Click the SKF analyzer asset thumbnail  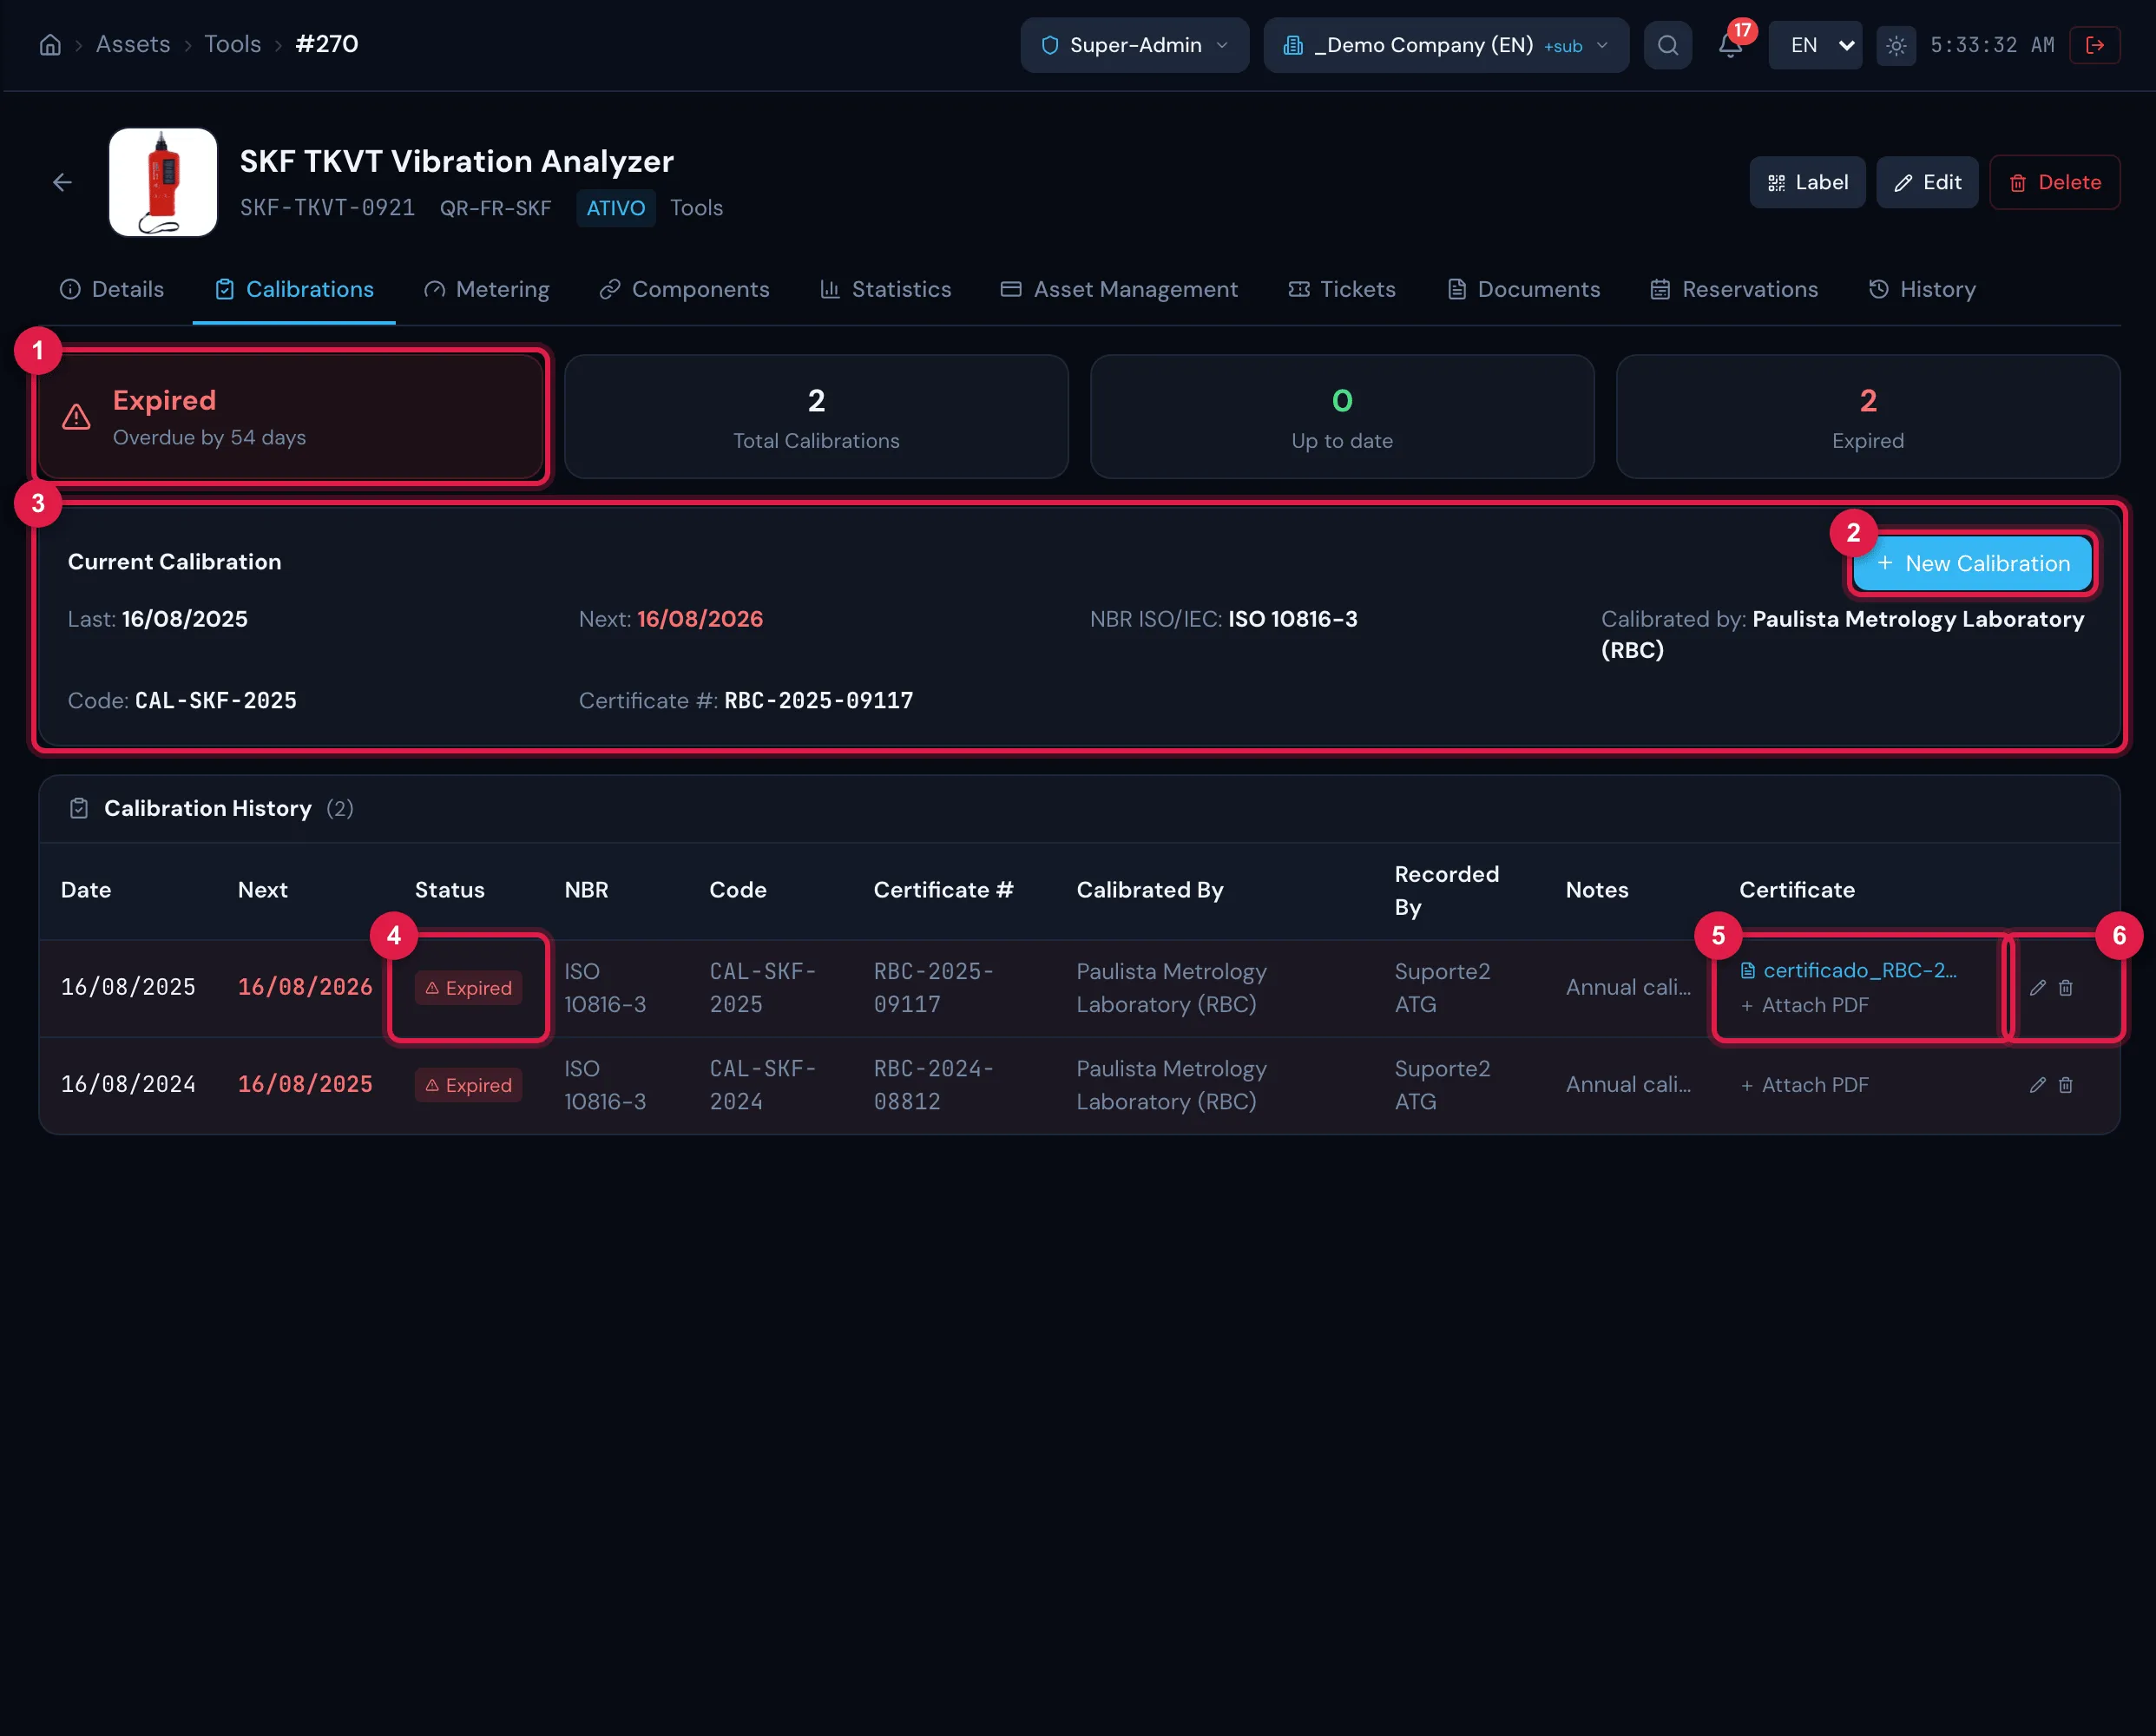[x=163, y=182]
